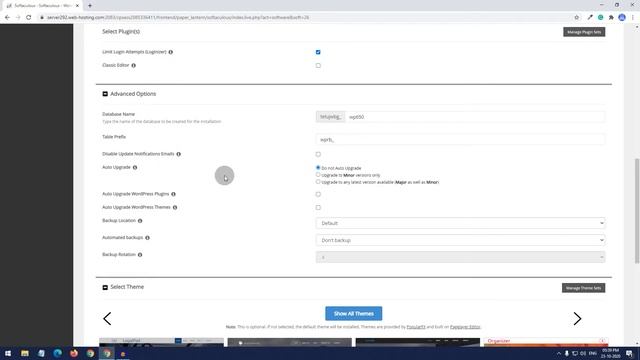Click info icon beside Auto Upgrade WordPress Themes
This screenshot has height=360, width=640.
[x=175, y=207]
